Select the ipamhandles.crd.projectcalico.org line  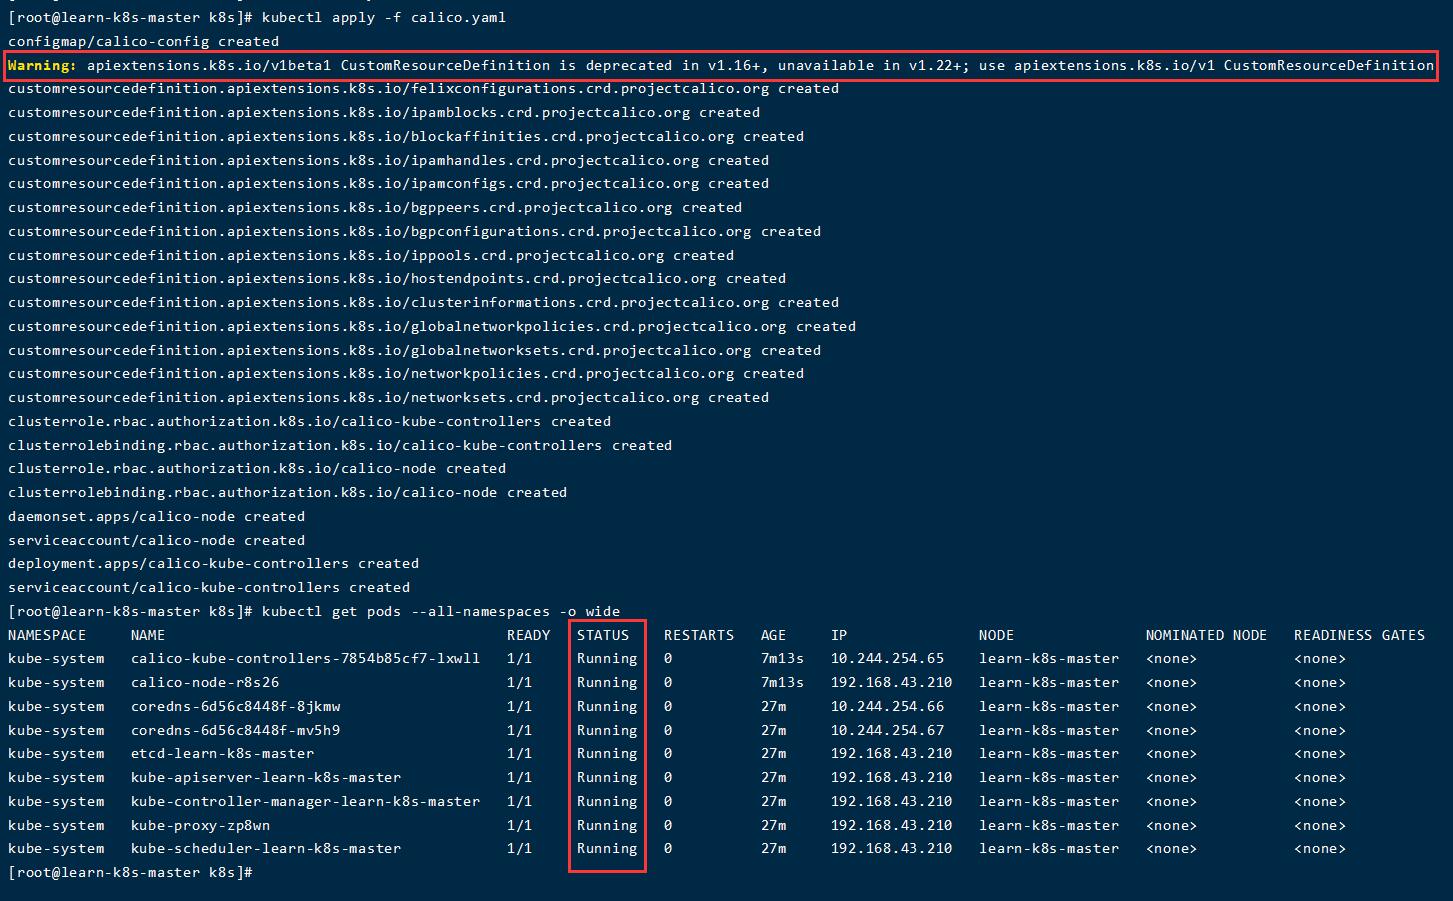coord(389,161)
